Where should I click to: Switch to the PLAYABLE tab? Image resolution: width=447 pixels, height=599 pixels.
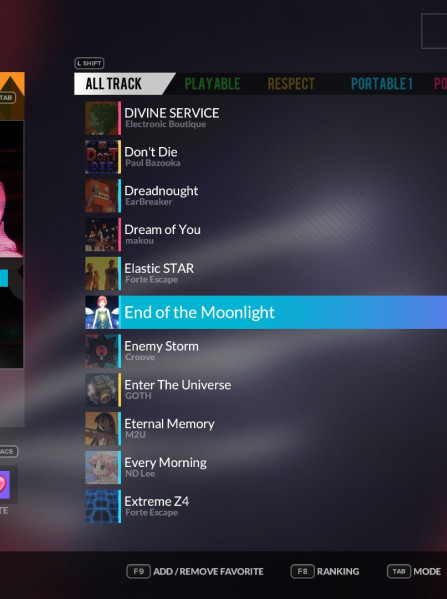[x=212, y=84]
